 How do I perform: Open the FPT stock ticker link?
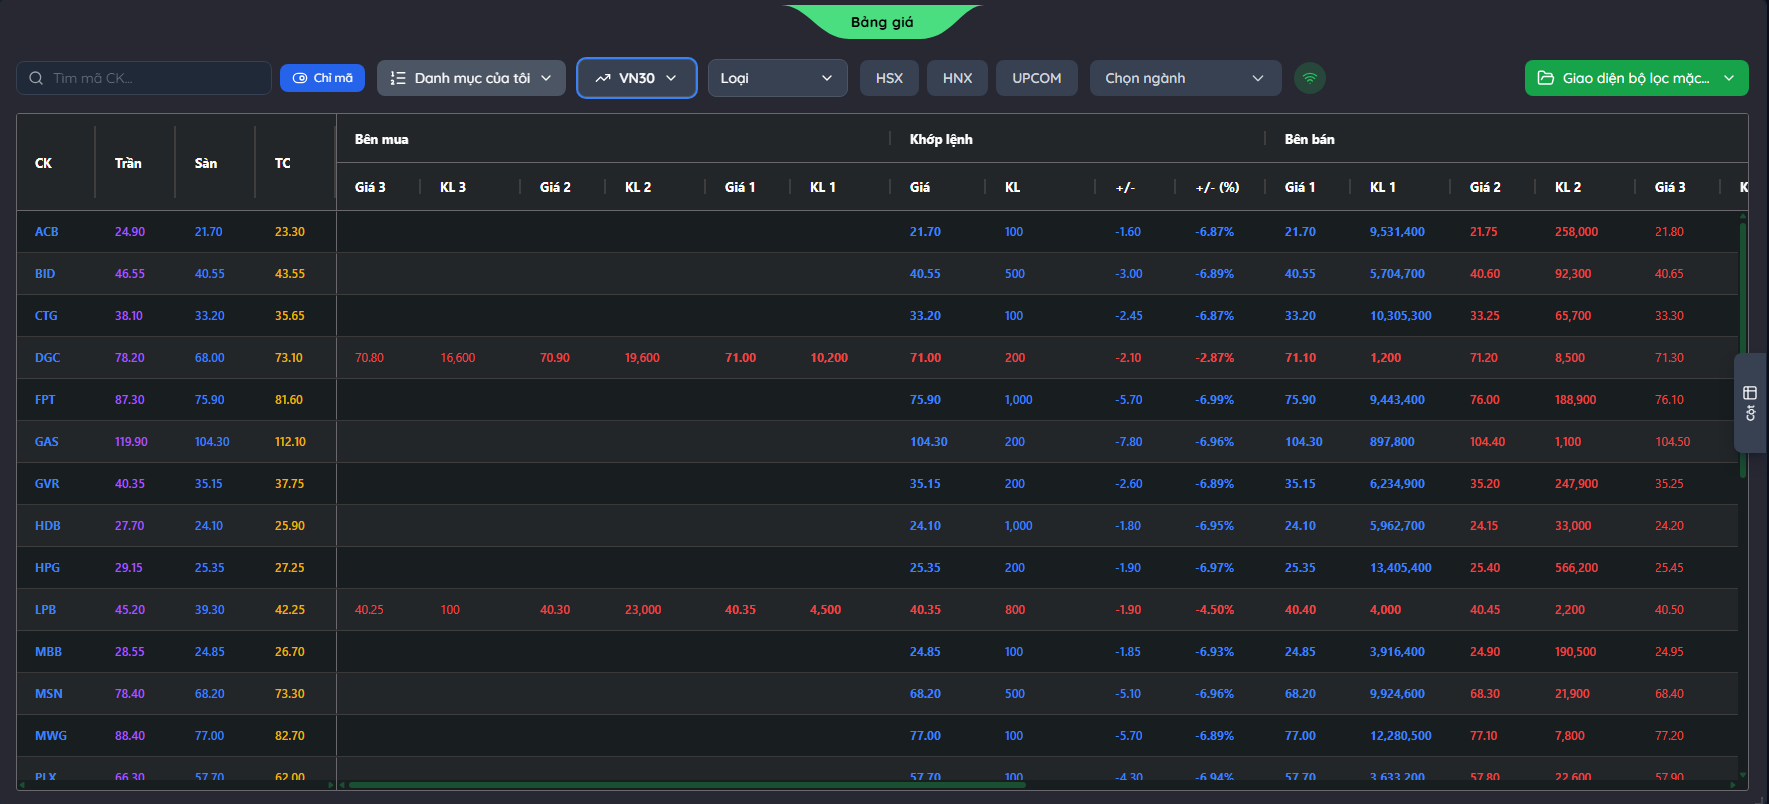tap(45, 399)
